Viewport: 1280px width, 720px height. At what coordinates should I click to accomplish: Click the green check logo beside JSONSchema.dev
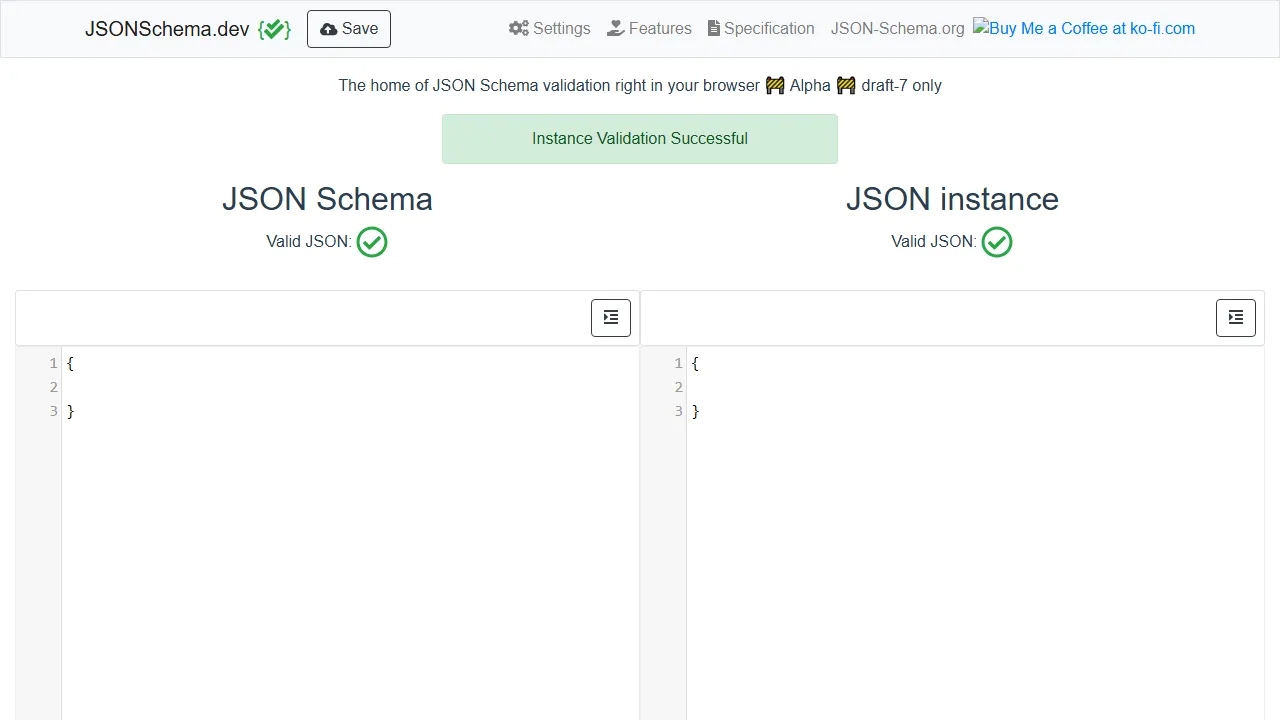tap(273, 28)
